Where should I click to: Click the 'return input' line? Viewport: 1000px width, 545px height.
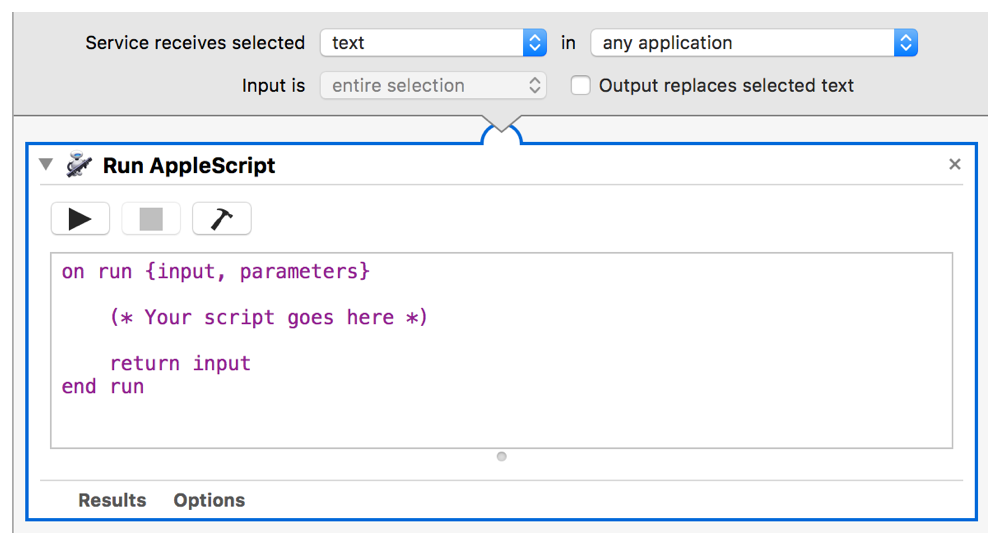coord(180,363)
